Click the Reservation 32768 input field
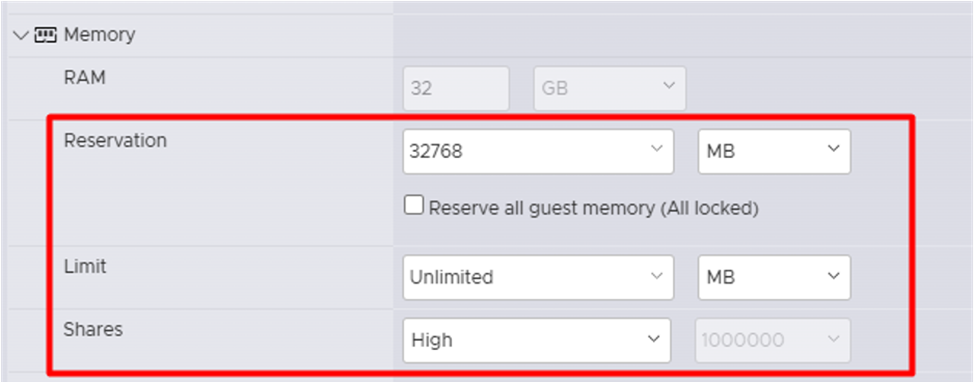The image size is (974, 382). 538,152
